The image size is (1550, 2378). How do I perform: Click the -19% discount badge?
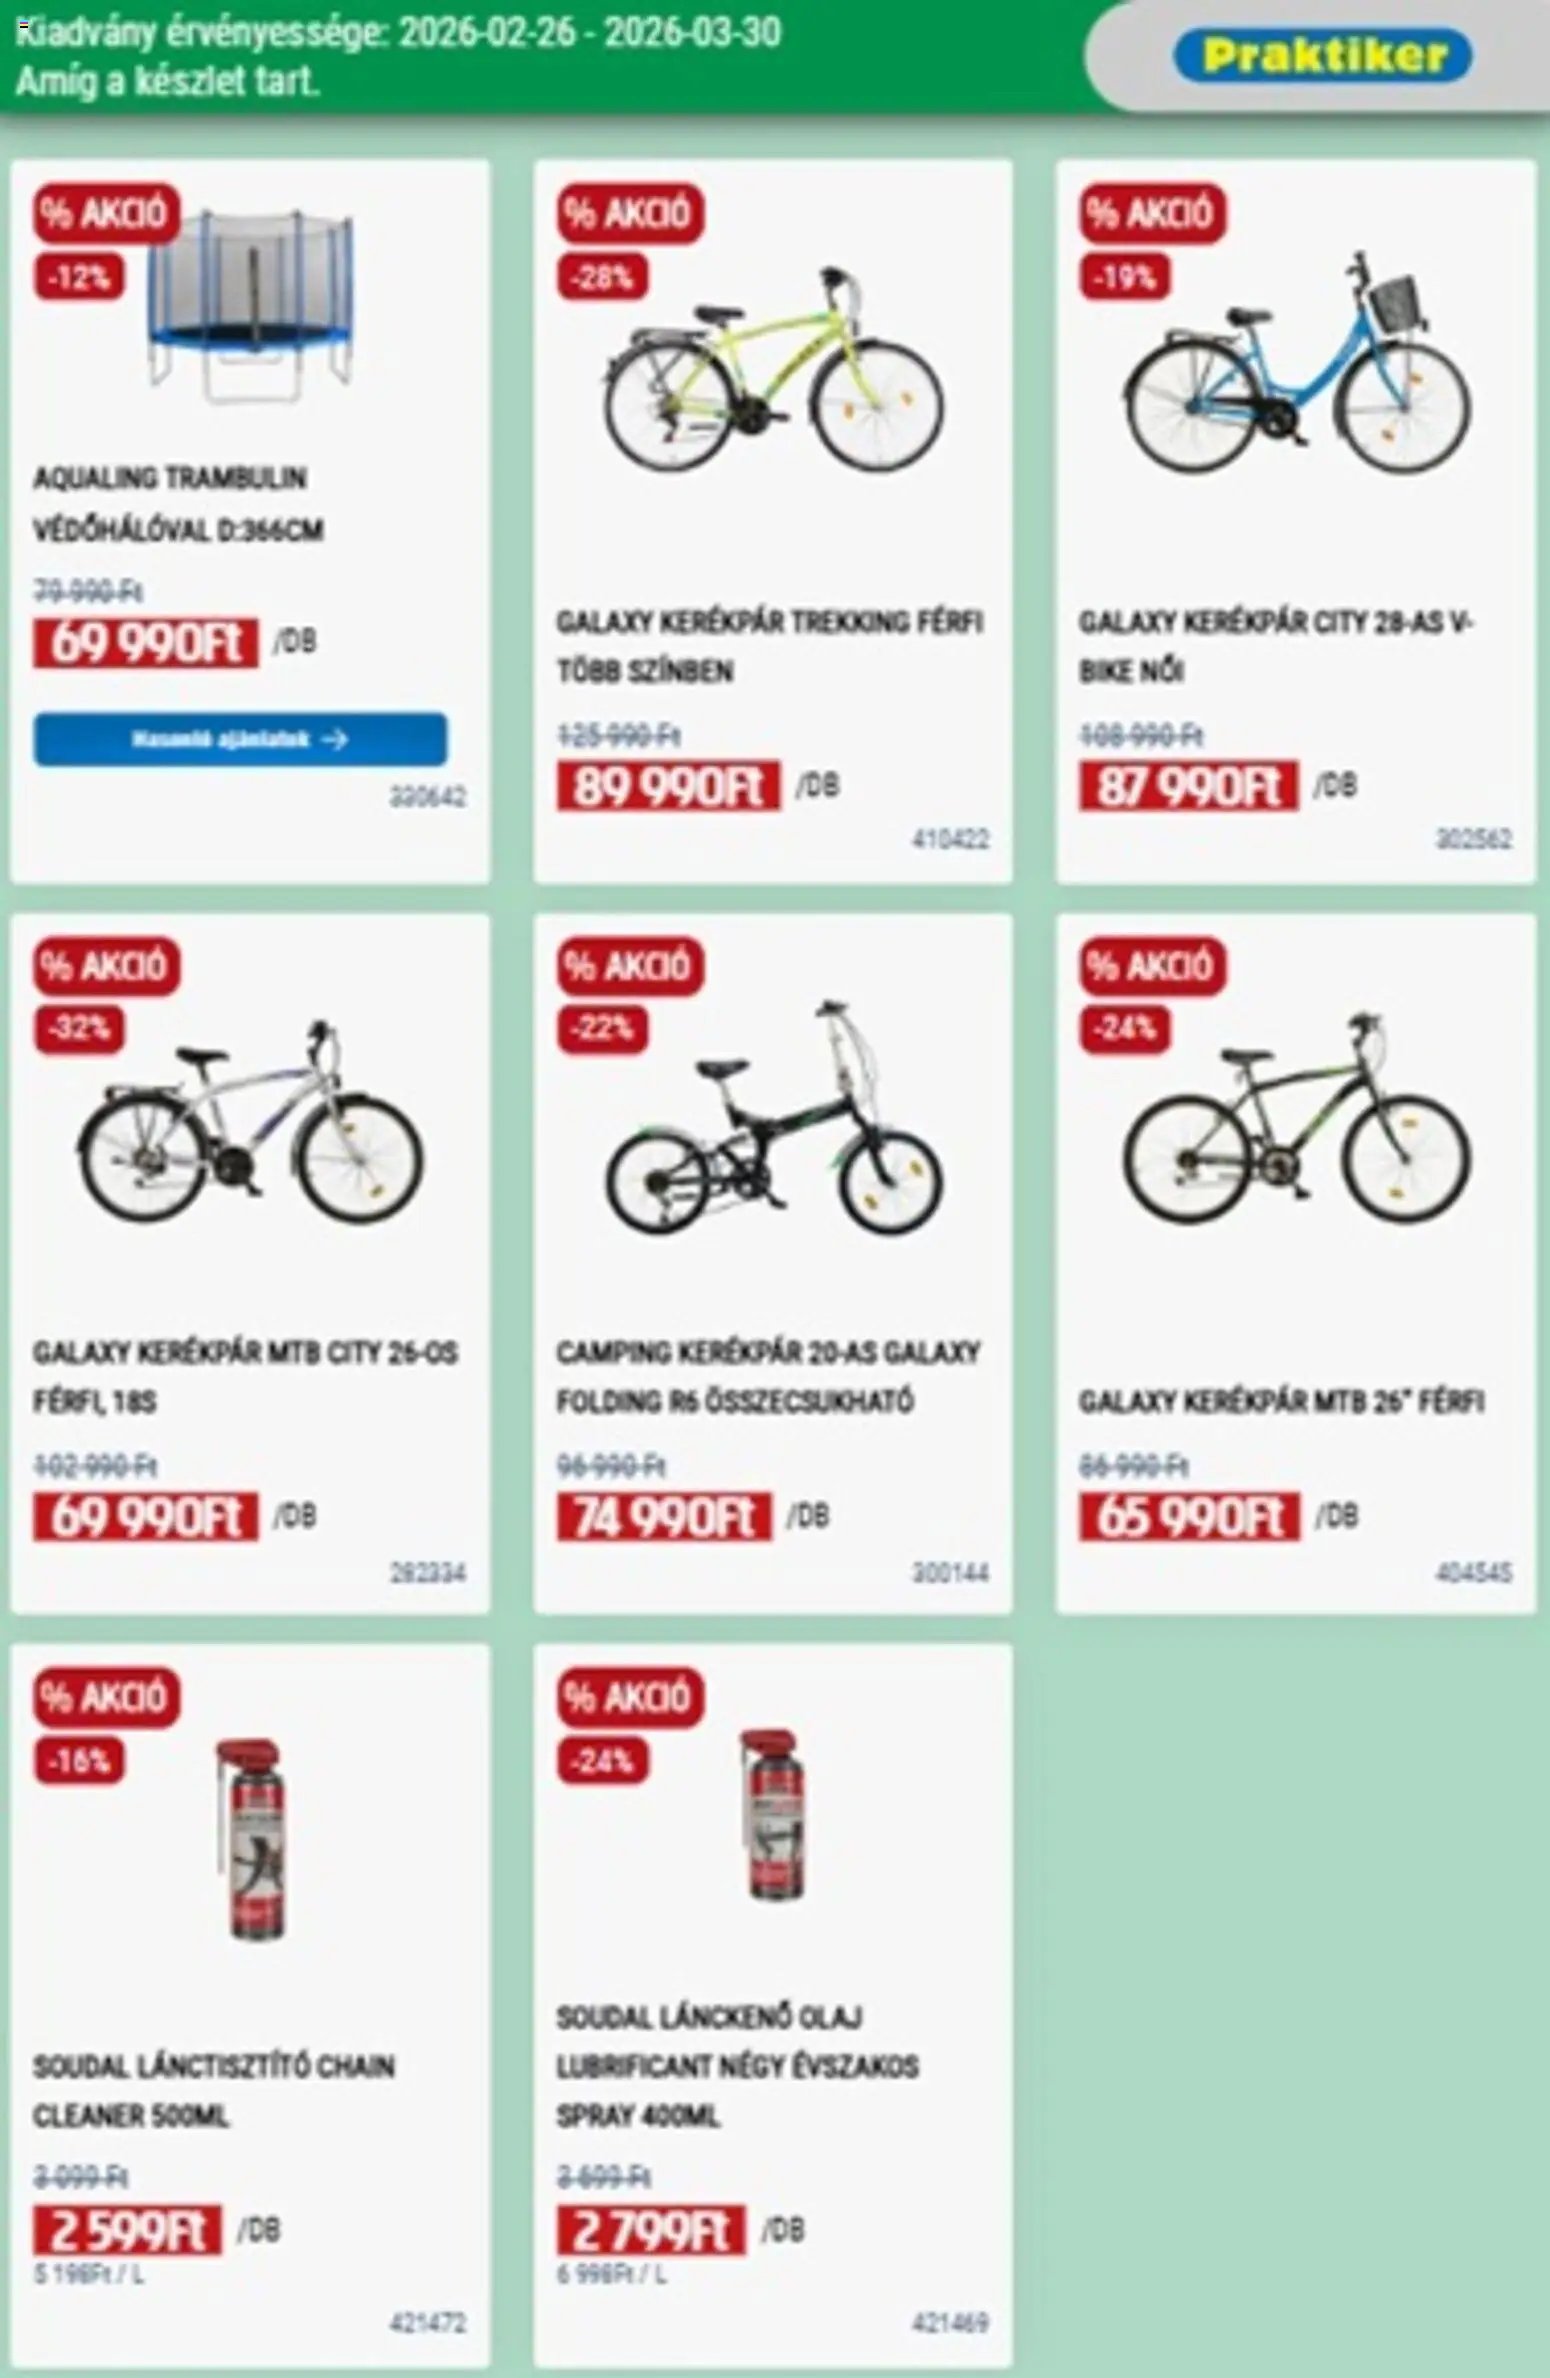click(x=1125, y=277)
